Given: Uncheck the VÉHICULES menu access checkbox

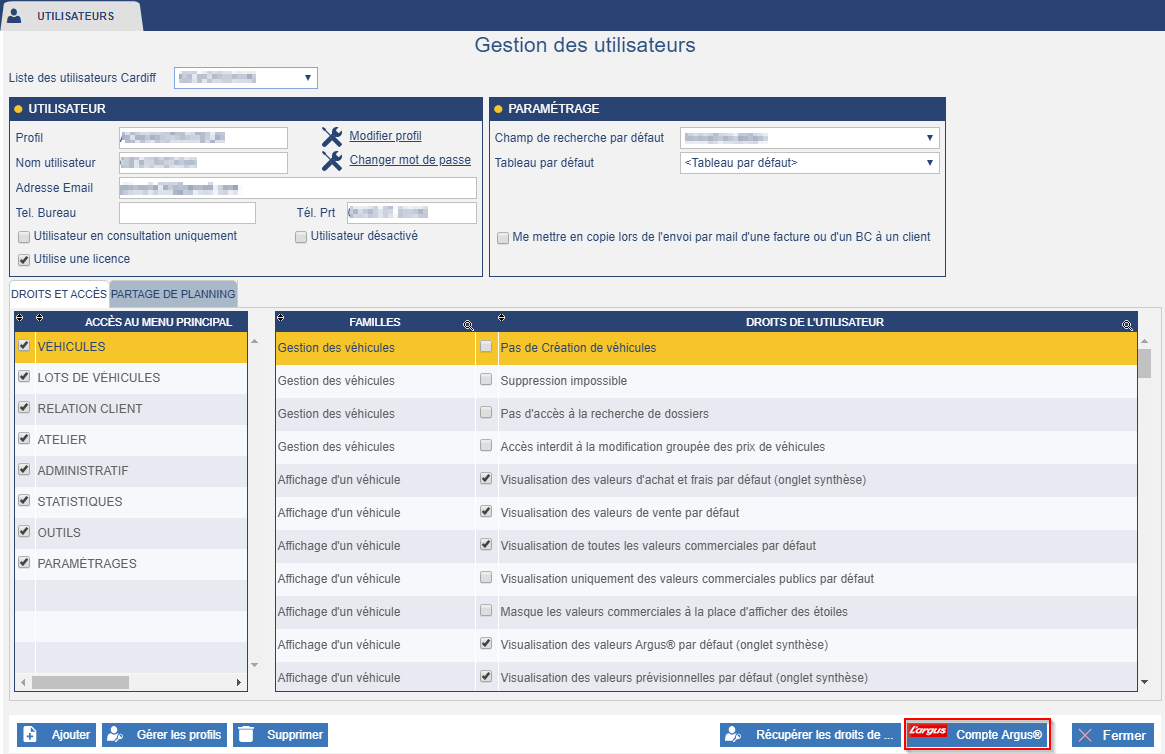Looking at the screenshot, I should coord(24,345).
